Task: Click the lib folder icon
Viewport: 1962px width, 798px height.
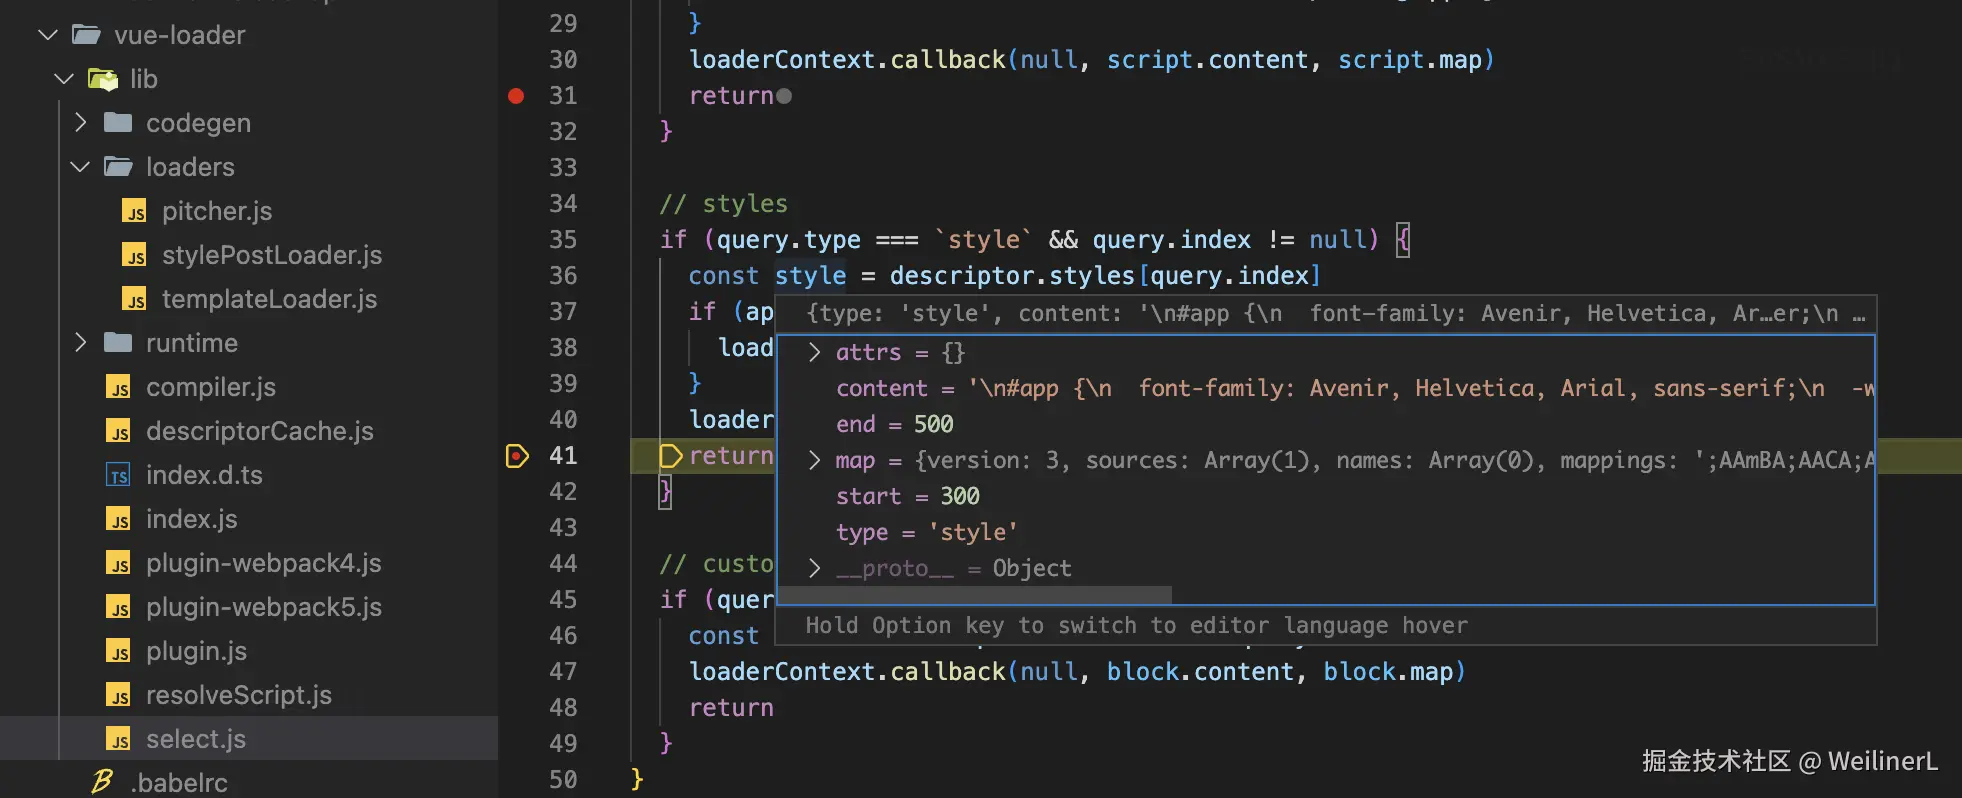Action: click(x=103, y=79)
